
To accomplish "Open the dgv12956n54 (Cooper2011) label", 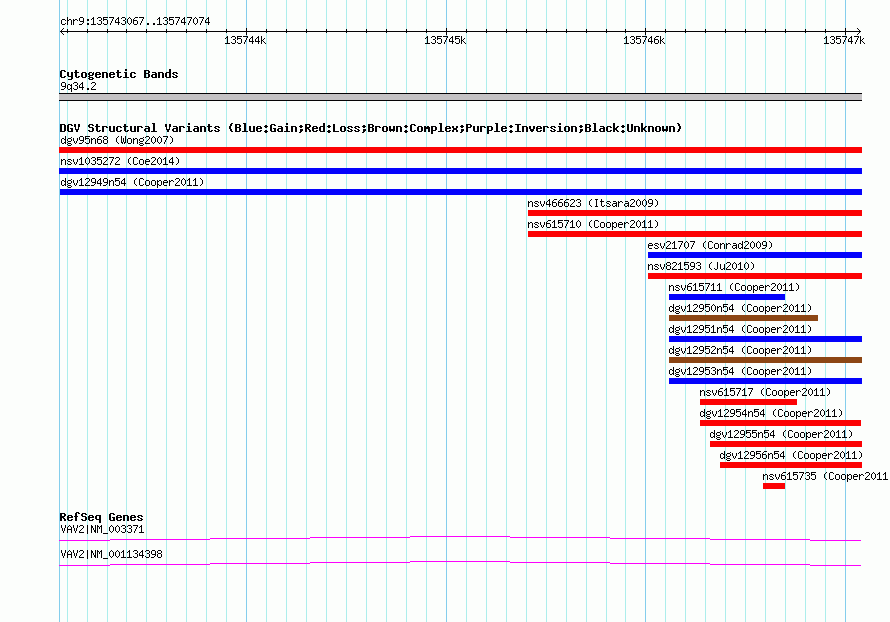I will (791, 455).
